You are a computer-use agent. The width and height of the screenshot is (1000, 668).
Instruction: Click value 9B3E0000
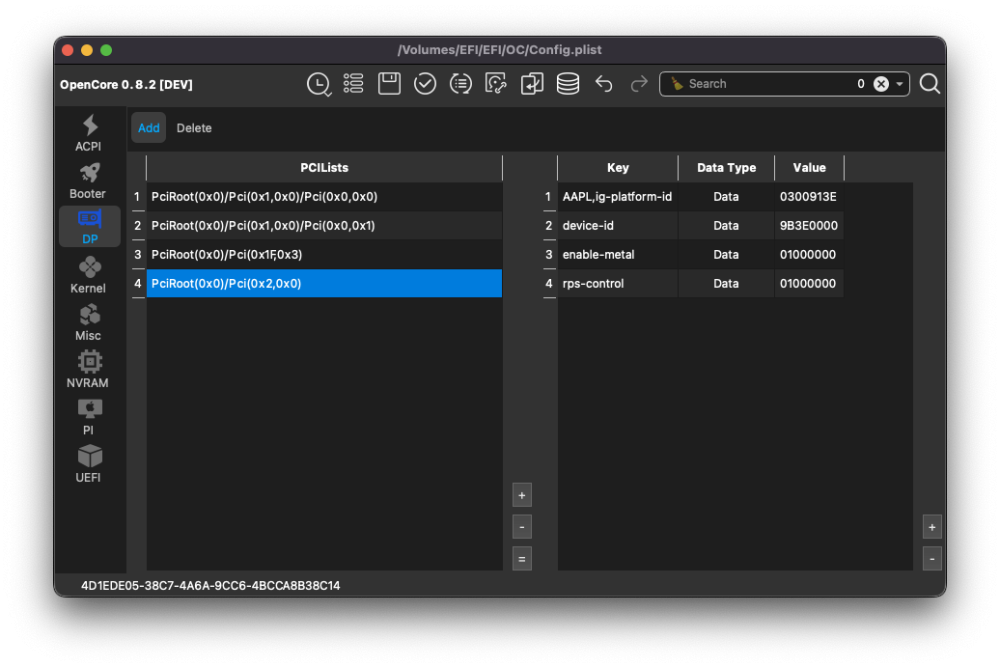pos(809,225)
